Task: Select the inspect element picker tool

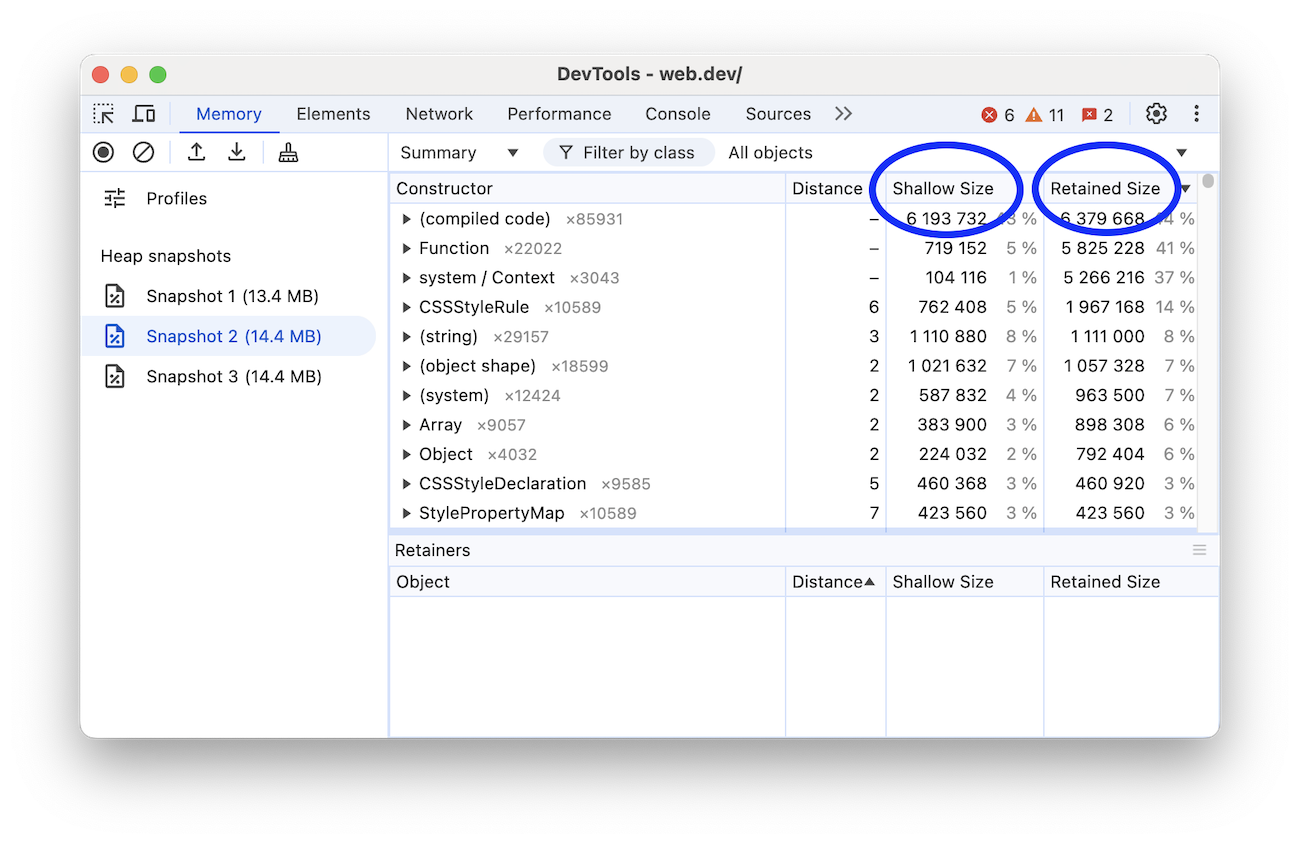Action: (x=104, y=113)
